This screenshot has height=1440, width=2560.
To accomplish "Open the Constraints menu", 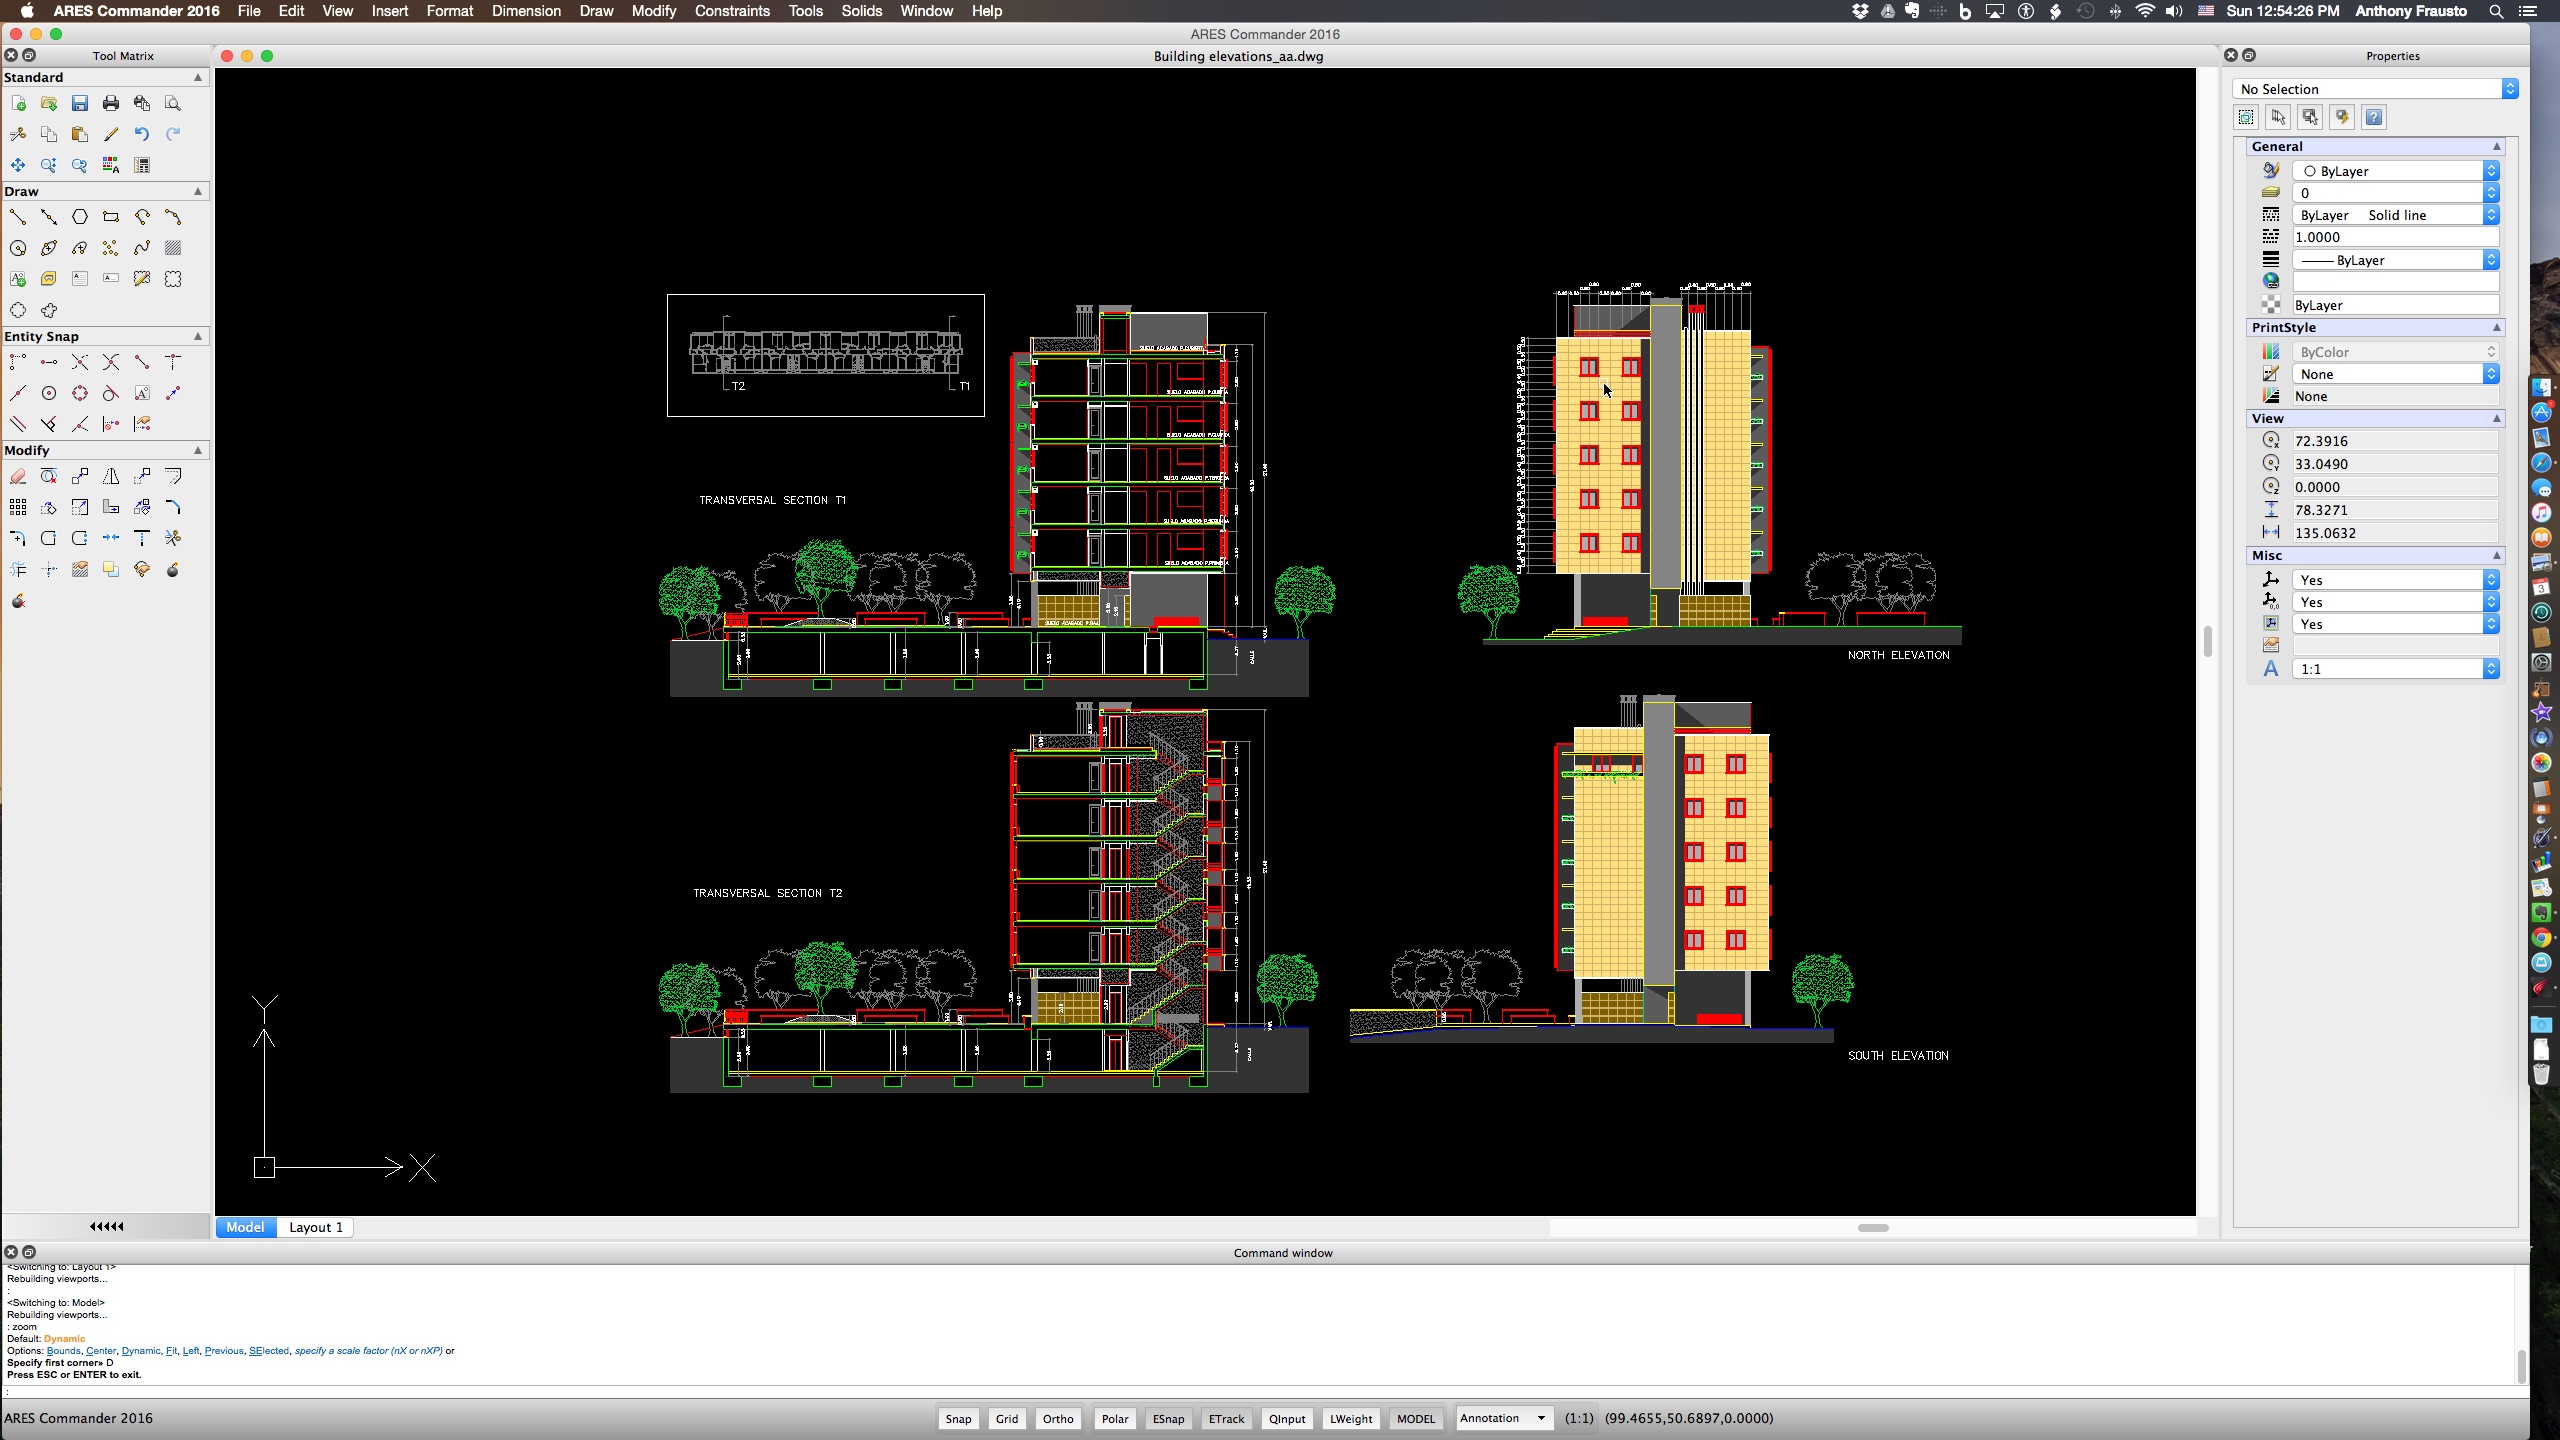I will pos(731,11).
